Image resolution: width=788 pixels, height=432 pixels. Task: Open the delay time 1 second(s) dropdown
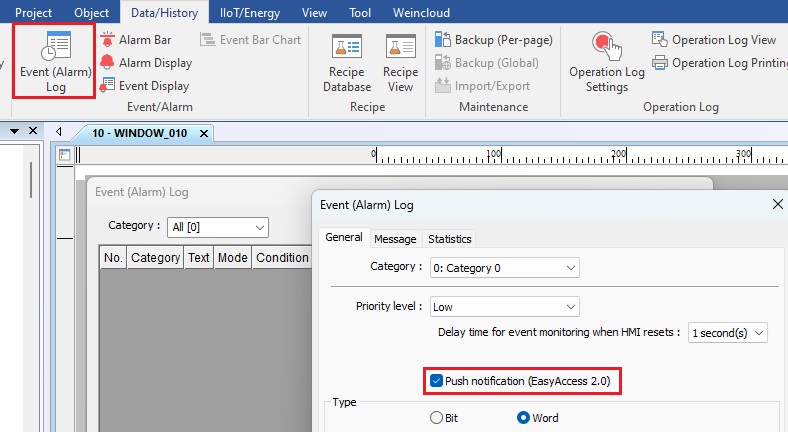tap(727, 333)
